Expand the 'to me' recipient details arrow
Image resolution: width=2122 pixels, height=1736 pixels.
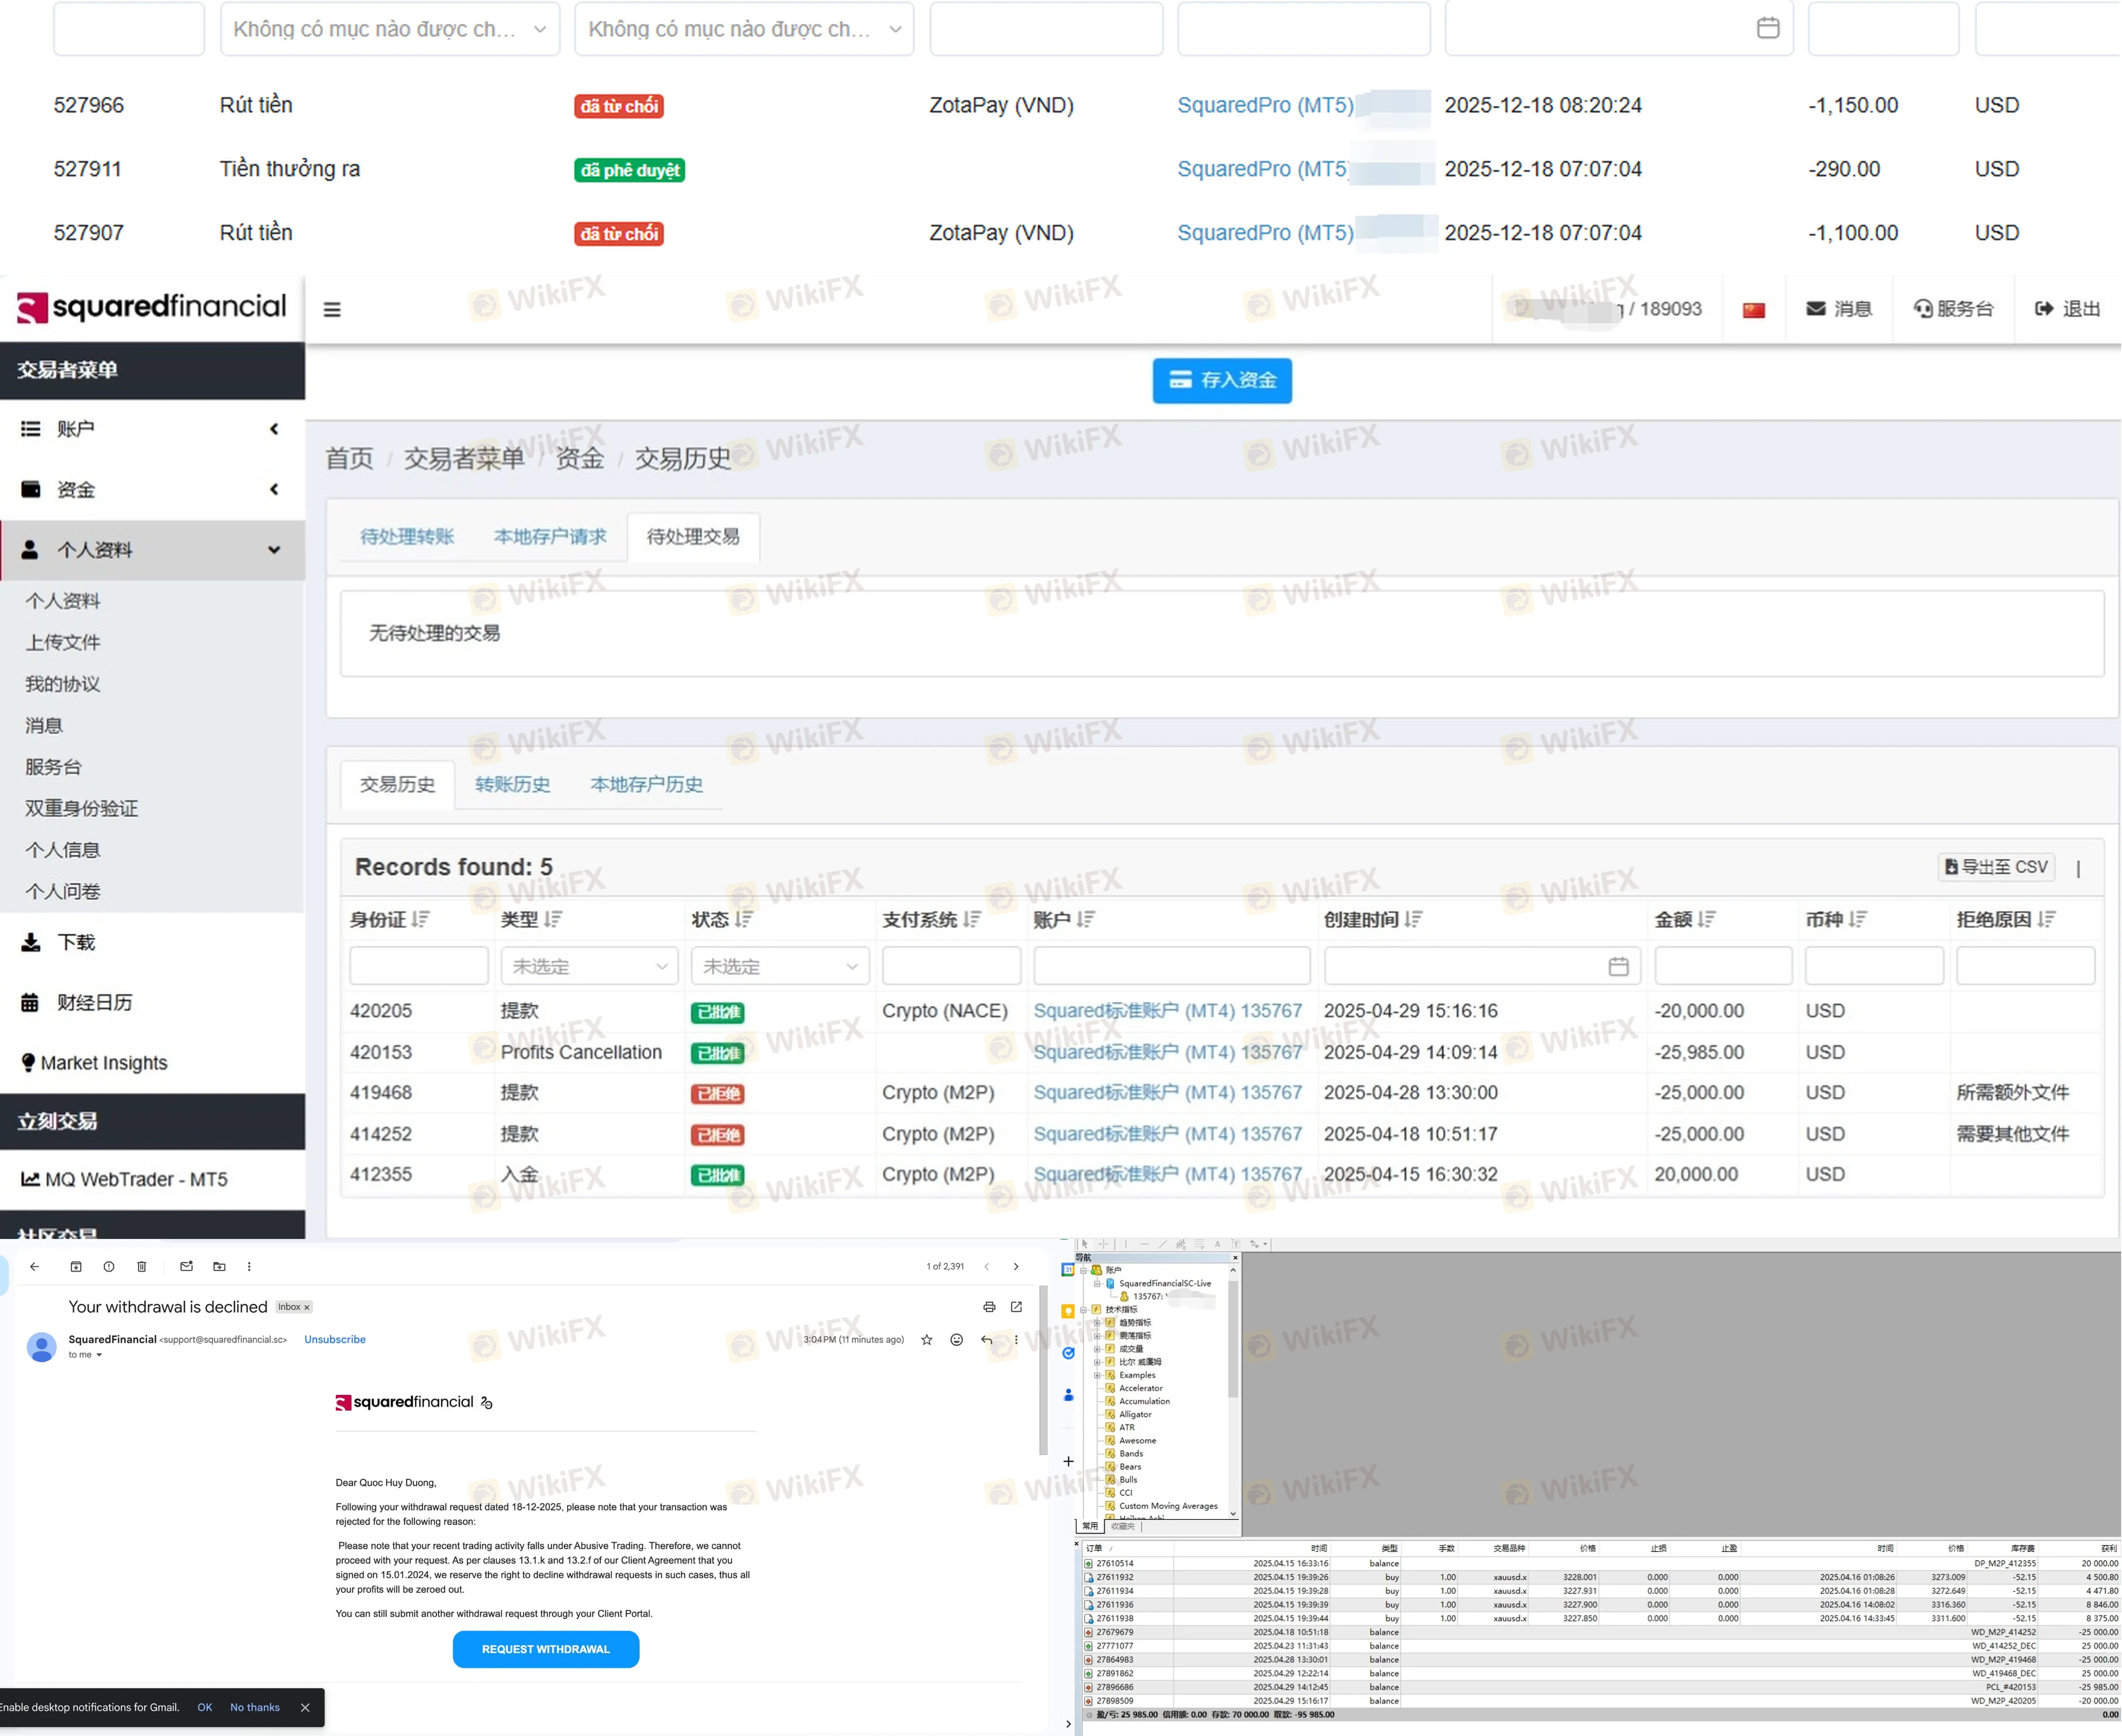click(x=99, y=1355)
